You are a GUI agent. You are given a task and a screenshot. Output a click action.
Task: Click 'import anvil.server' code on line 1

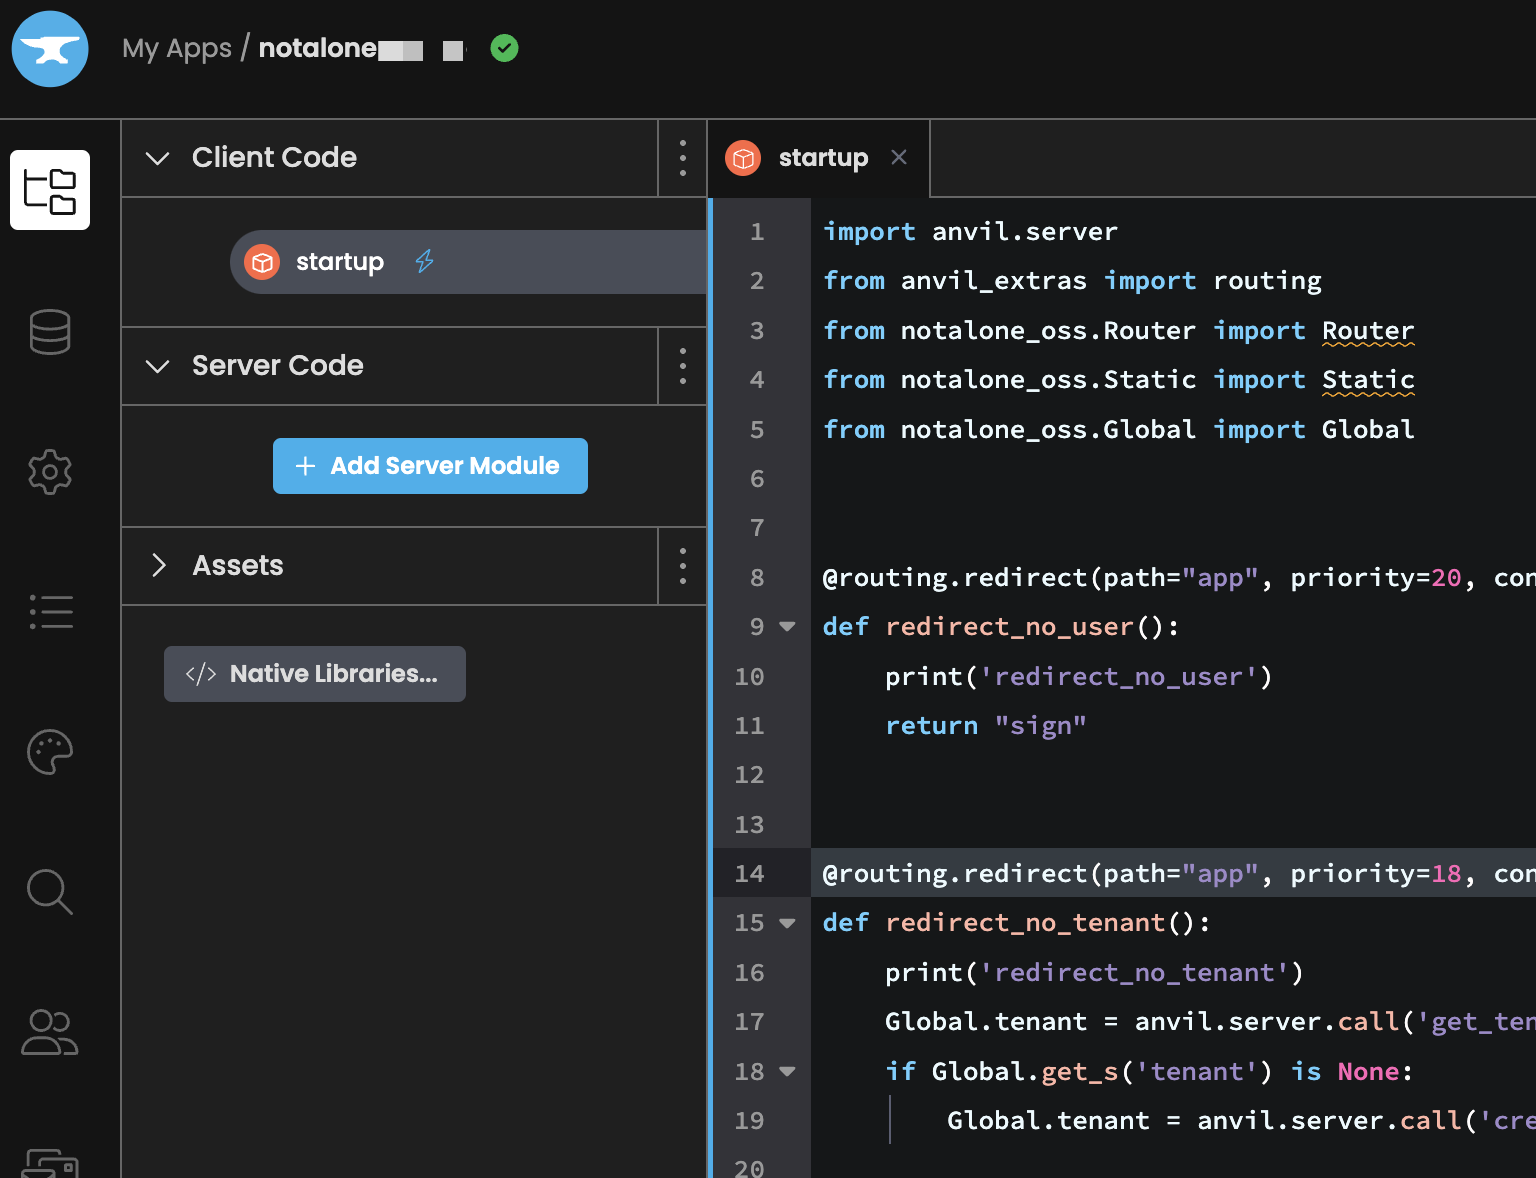click(x=970, y=232)
